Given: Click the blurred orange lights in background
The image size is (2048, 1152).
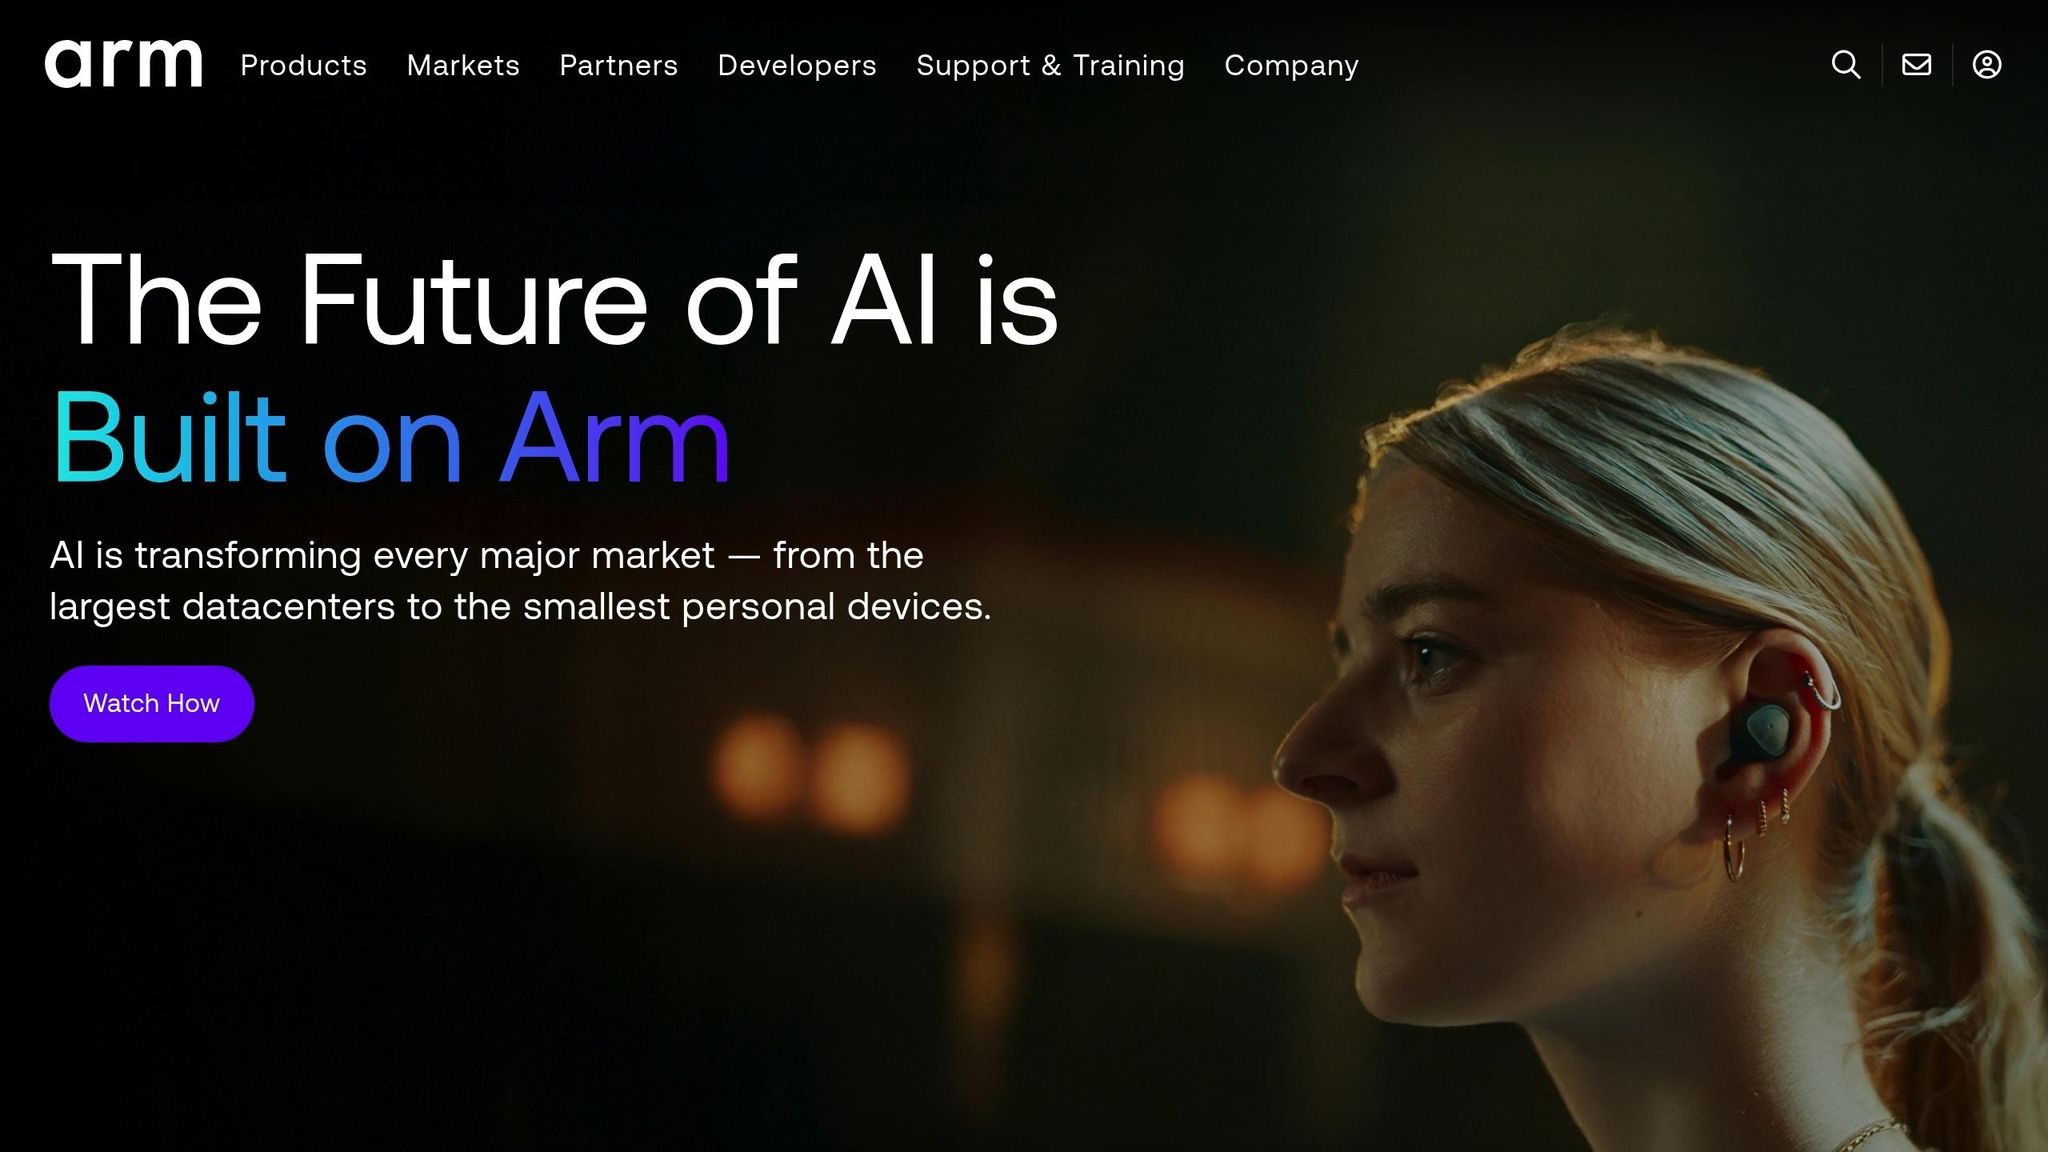Looking at the screenshot, I should tap(812, 775).
